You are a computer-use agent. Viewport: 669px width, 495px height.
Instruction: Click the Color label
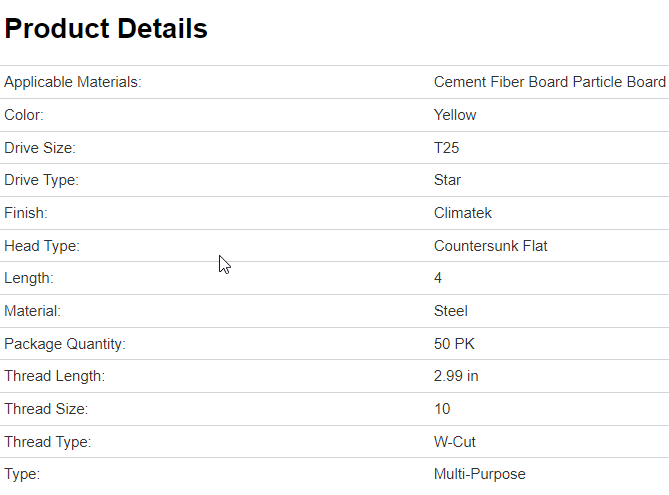pos(24,115)
